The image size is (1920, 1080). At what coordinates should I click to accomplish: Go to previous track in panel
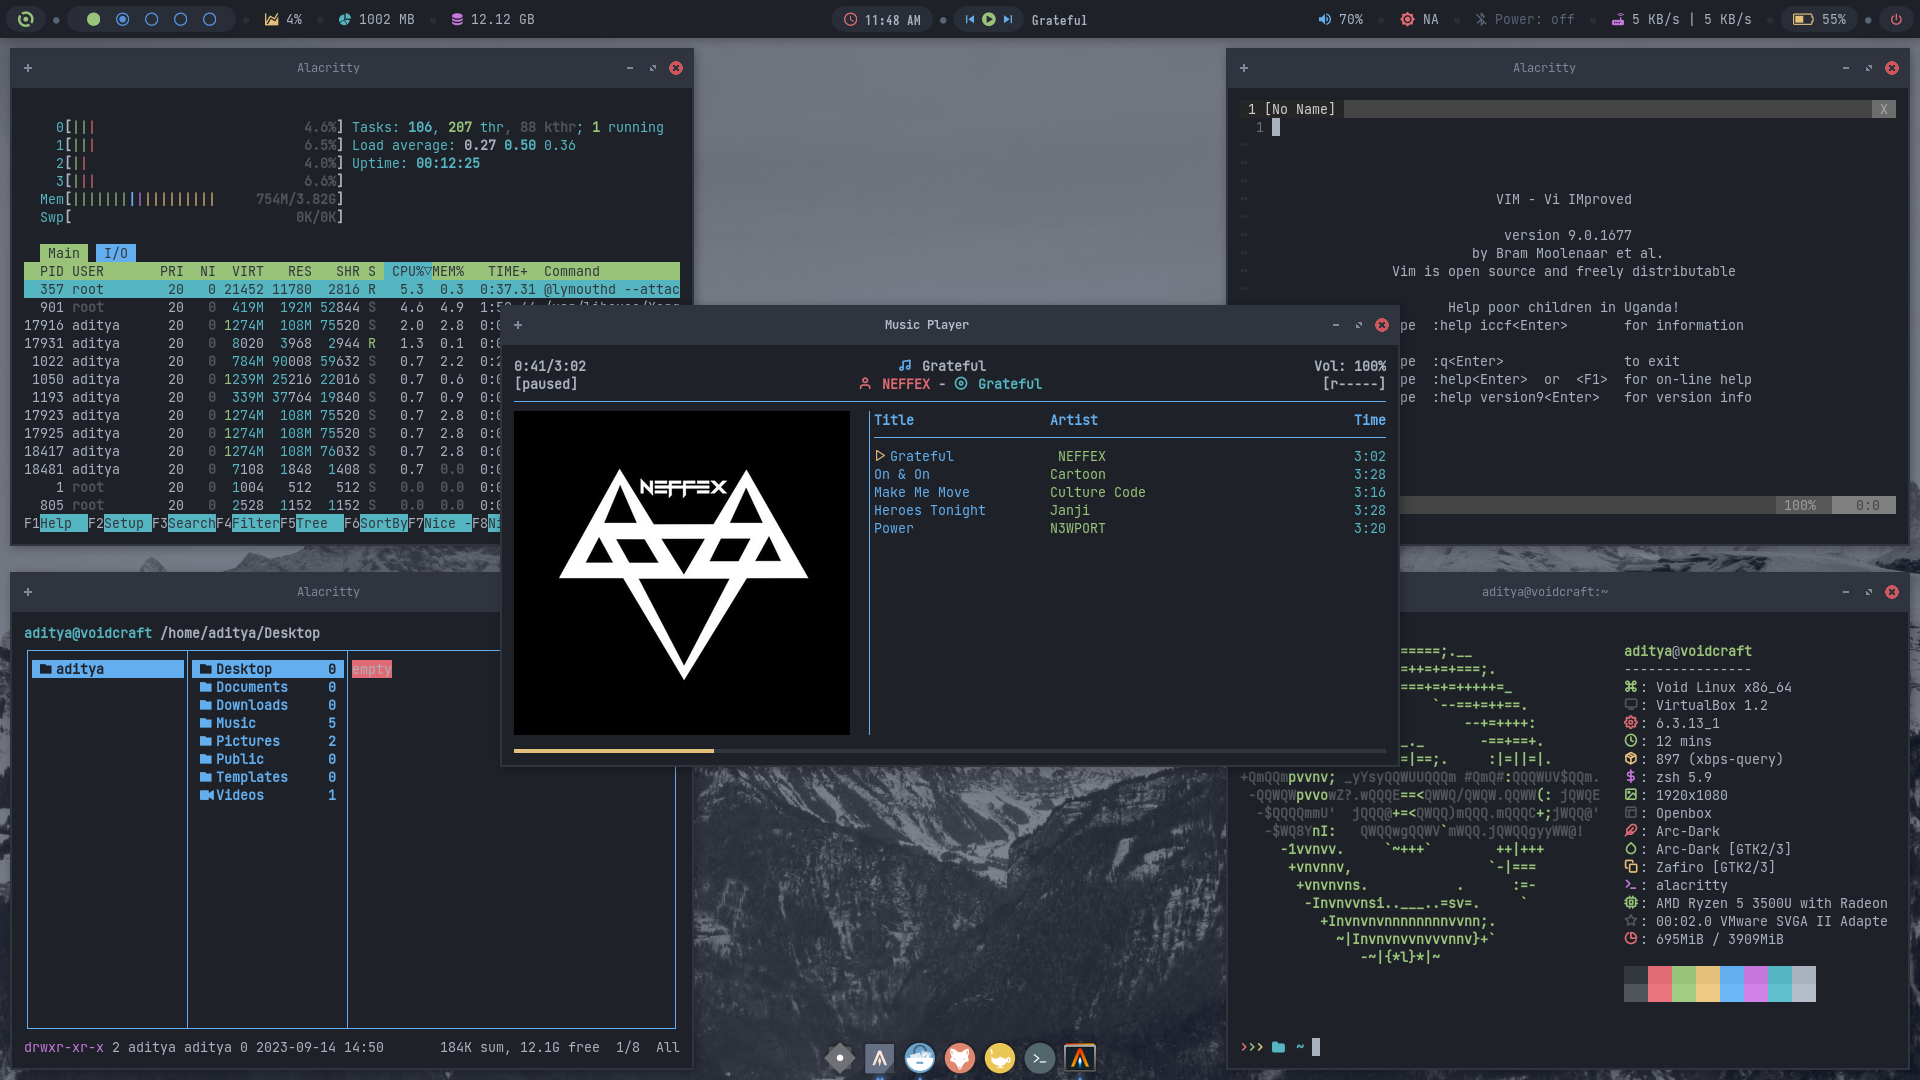point(969,19)
